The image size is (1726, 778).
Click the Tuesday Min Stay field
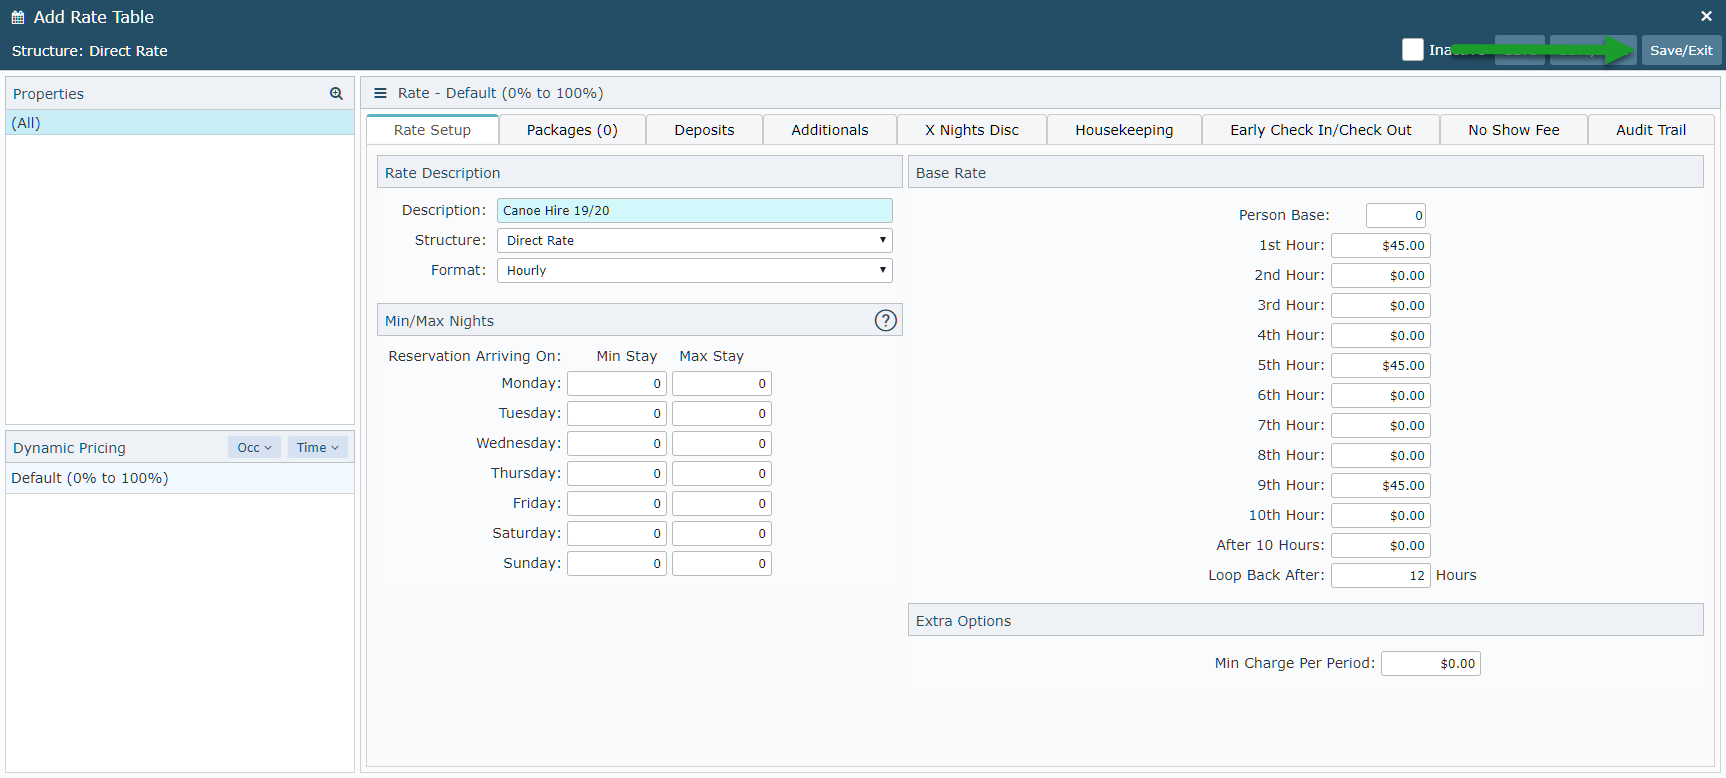(x=616, y=414)
